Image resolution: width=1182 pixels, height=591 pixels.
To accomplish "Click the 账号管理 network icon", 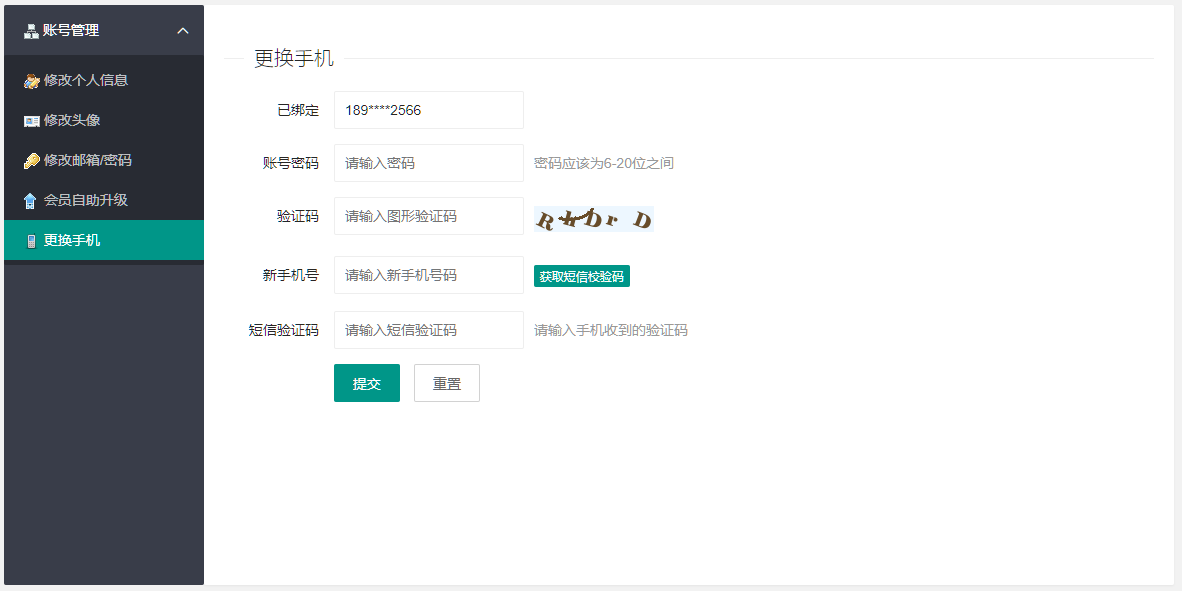I will pyautogui.click(x=31, y=31).
